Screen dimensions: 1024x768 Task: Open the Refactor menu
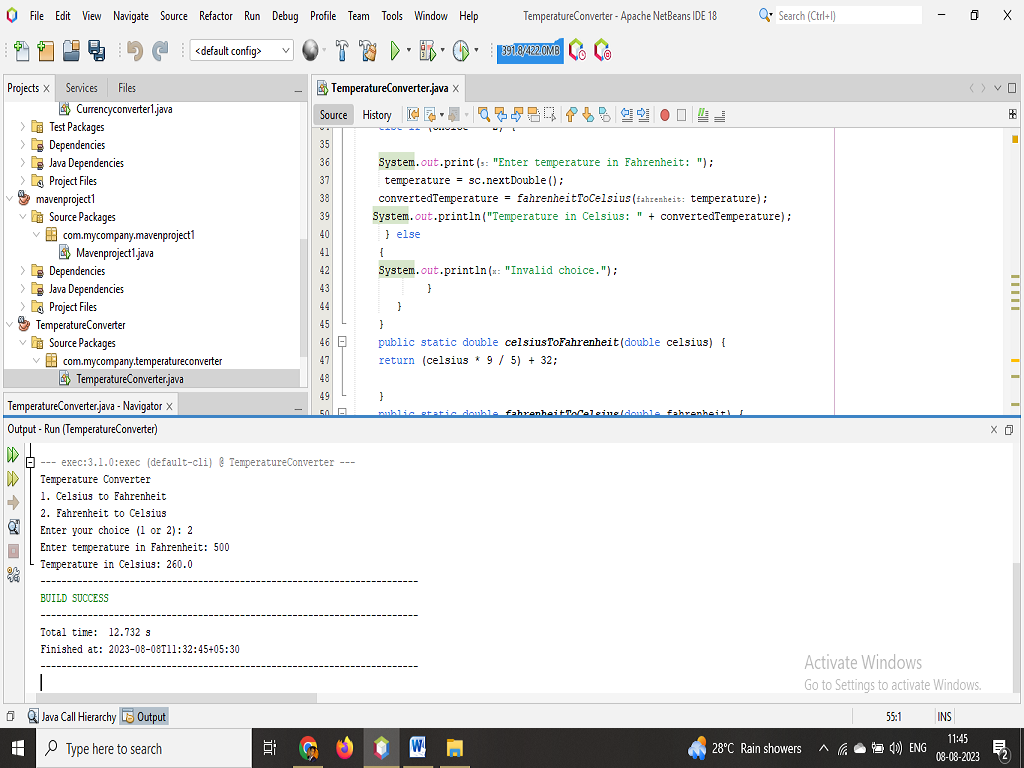click(216, 16)
